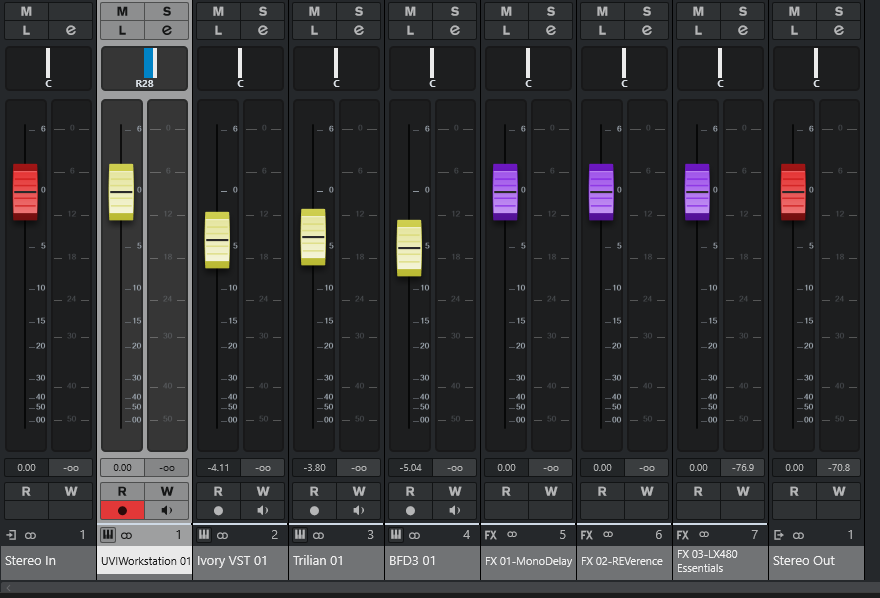Click the instrument keyboard icon on Ivory VST 01
This screenshot has height=598, width=880.
[x=204, y=535]
